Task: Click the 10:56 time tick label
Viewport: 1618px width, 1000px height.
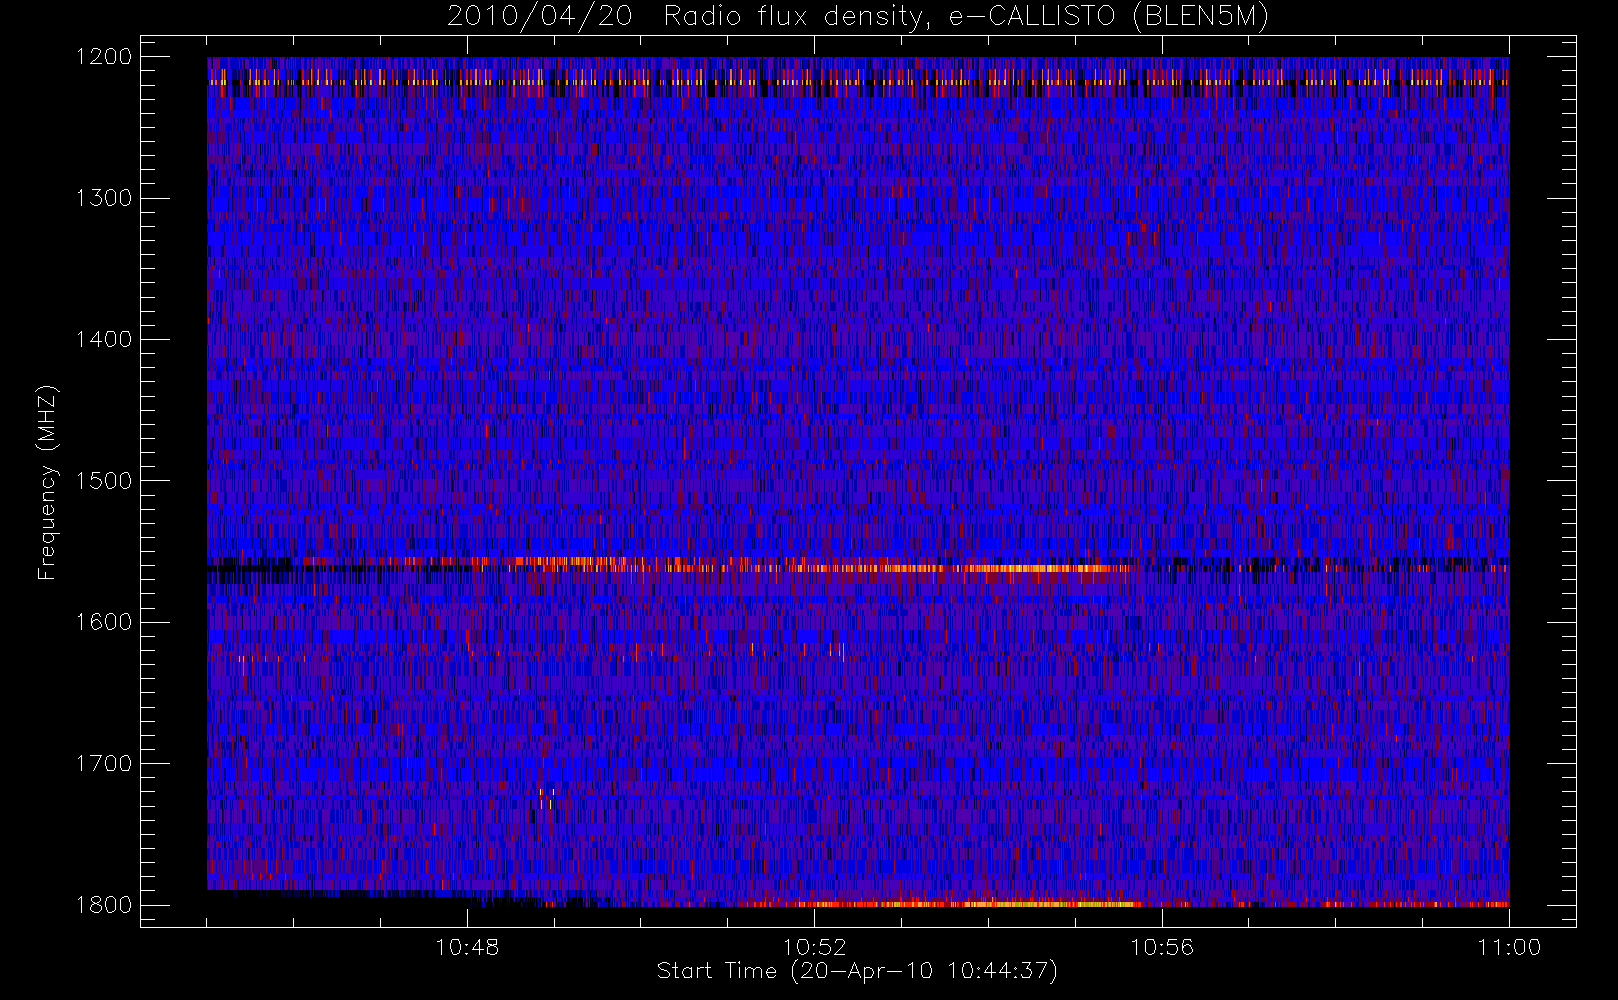Action: 1161,947
